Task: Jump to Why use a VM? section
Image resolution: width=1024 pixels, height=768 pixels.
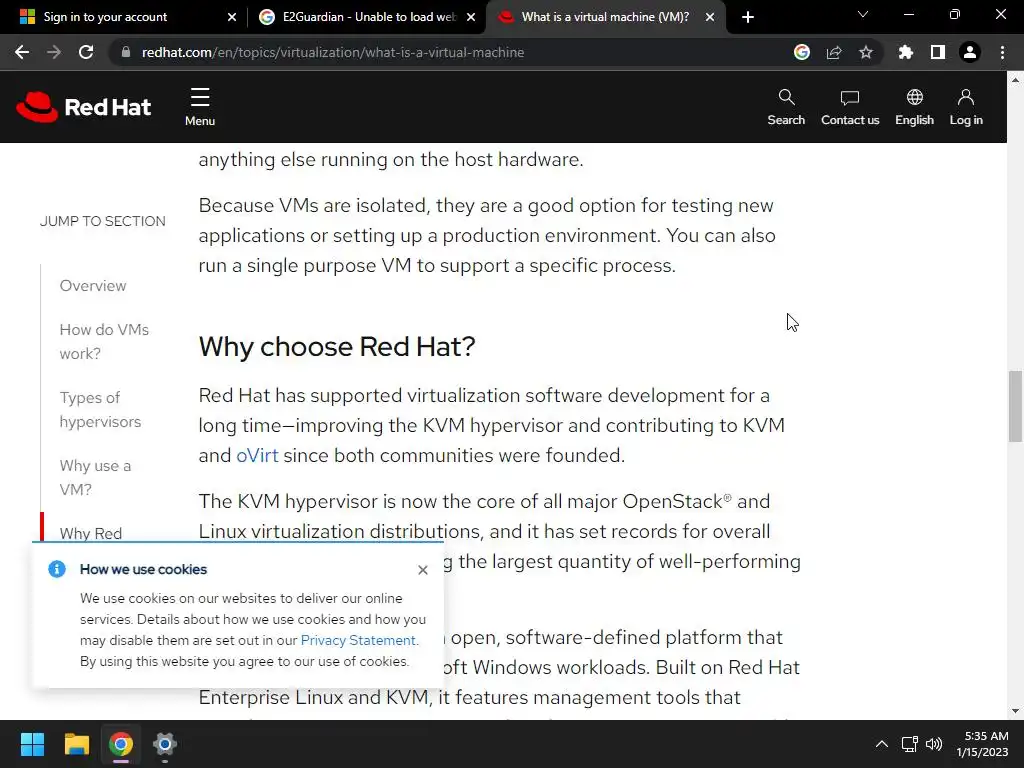Action: (x=95, y=477)
